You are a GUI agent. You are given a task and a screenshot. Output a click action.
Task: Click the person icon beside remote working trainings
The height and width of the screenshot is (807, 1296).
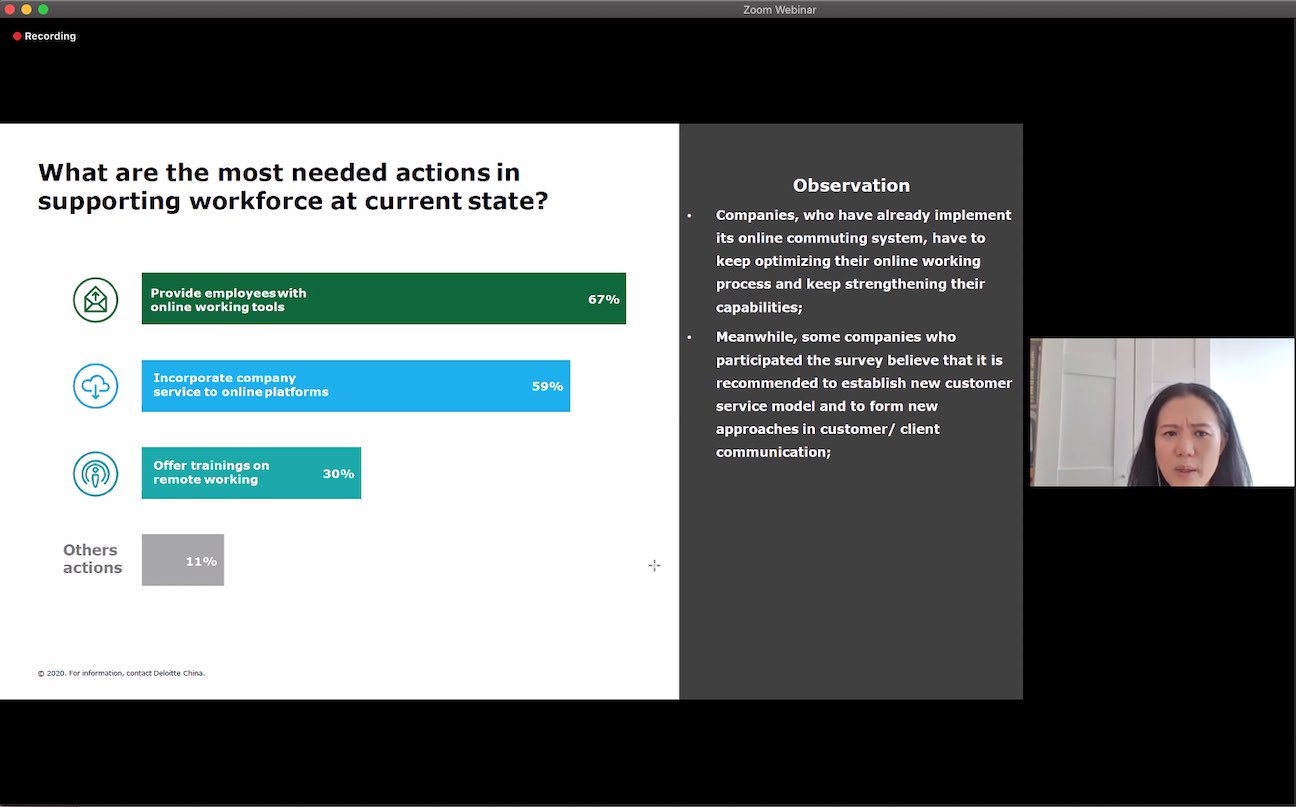pyautogui.click(x=96, y=474)
